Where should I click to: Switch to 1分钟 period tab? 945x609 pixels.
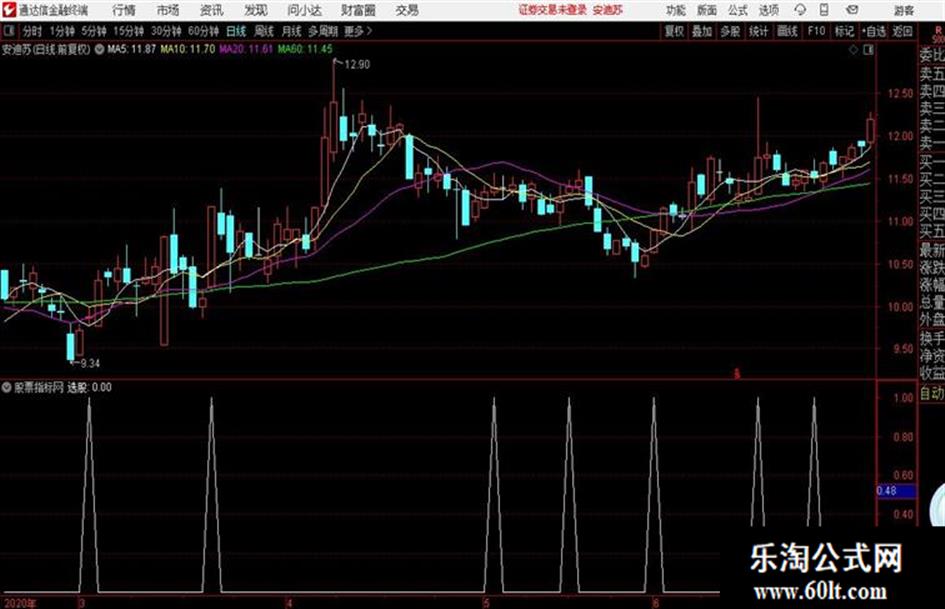(x=62, y=31)
